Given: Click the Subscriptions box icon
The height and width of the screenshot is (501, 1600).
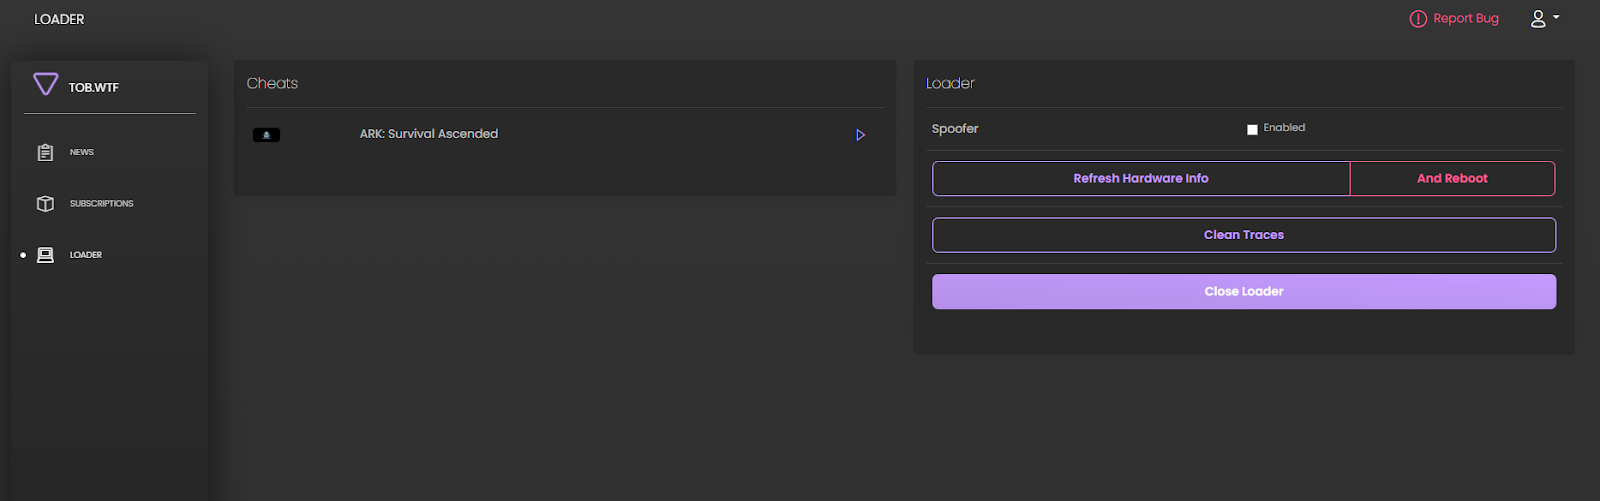Looking at the screenshot, I should coord(45,203).
